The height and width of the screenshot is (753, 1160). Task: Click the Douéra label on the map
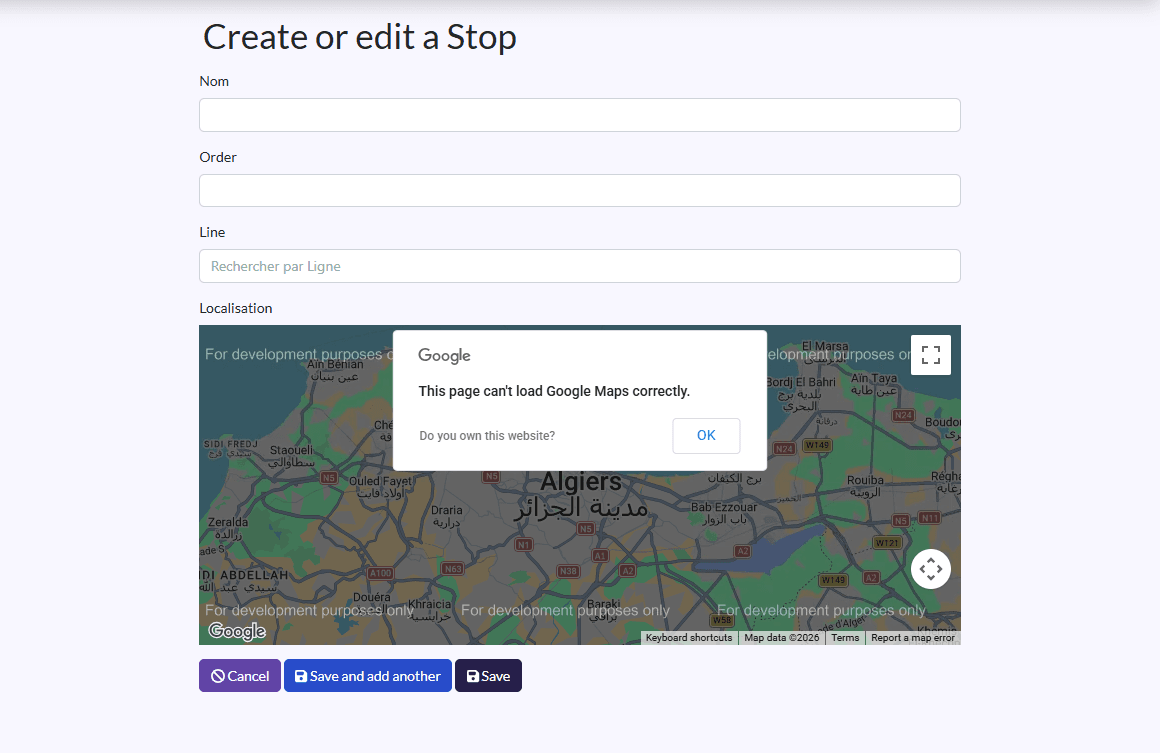(x=371, y=597)
